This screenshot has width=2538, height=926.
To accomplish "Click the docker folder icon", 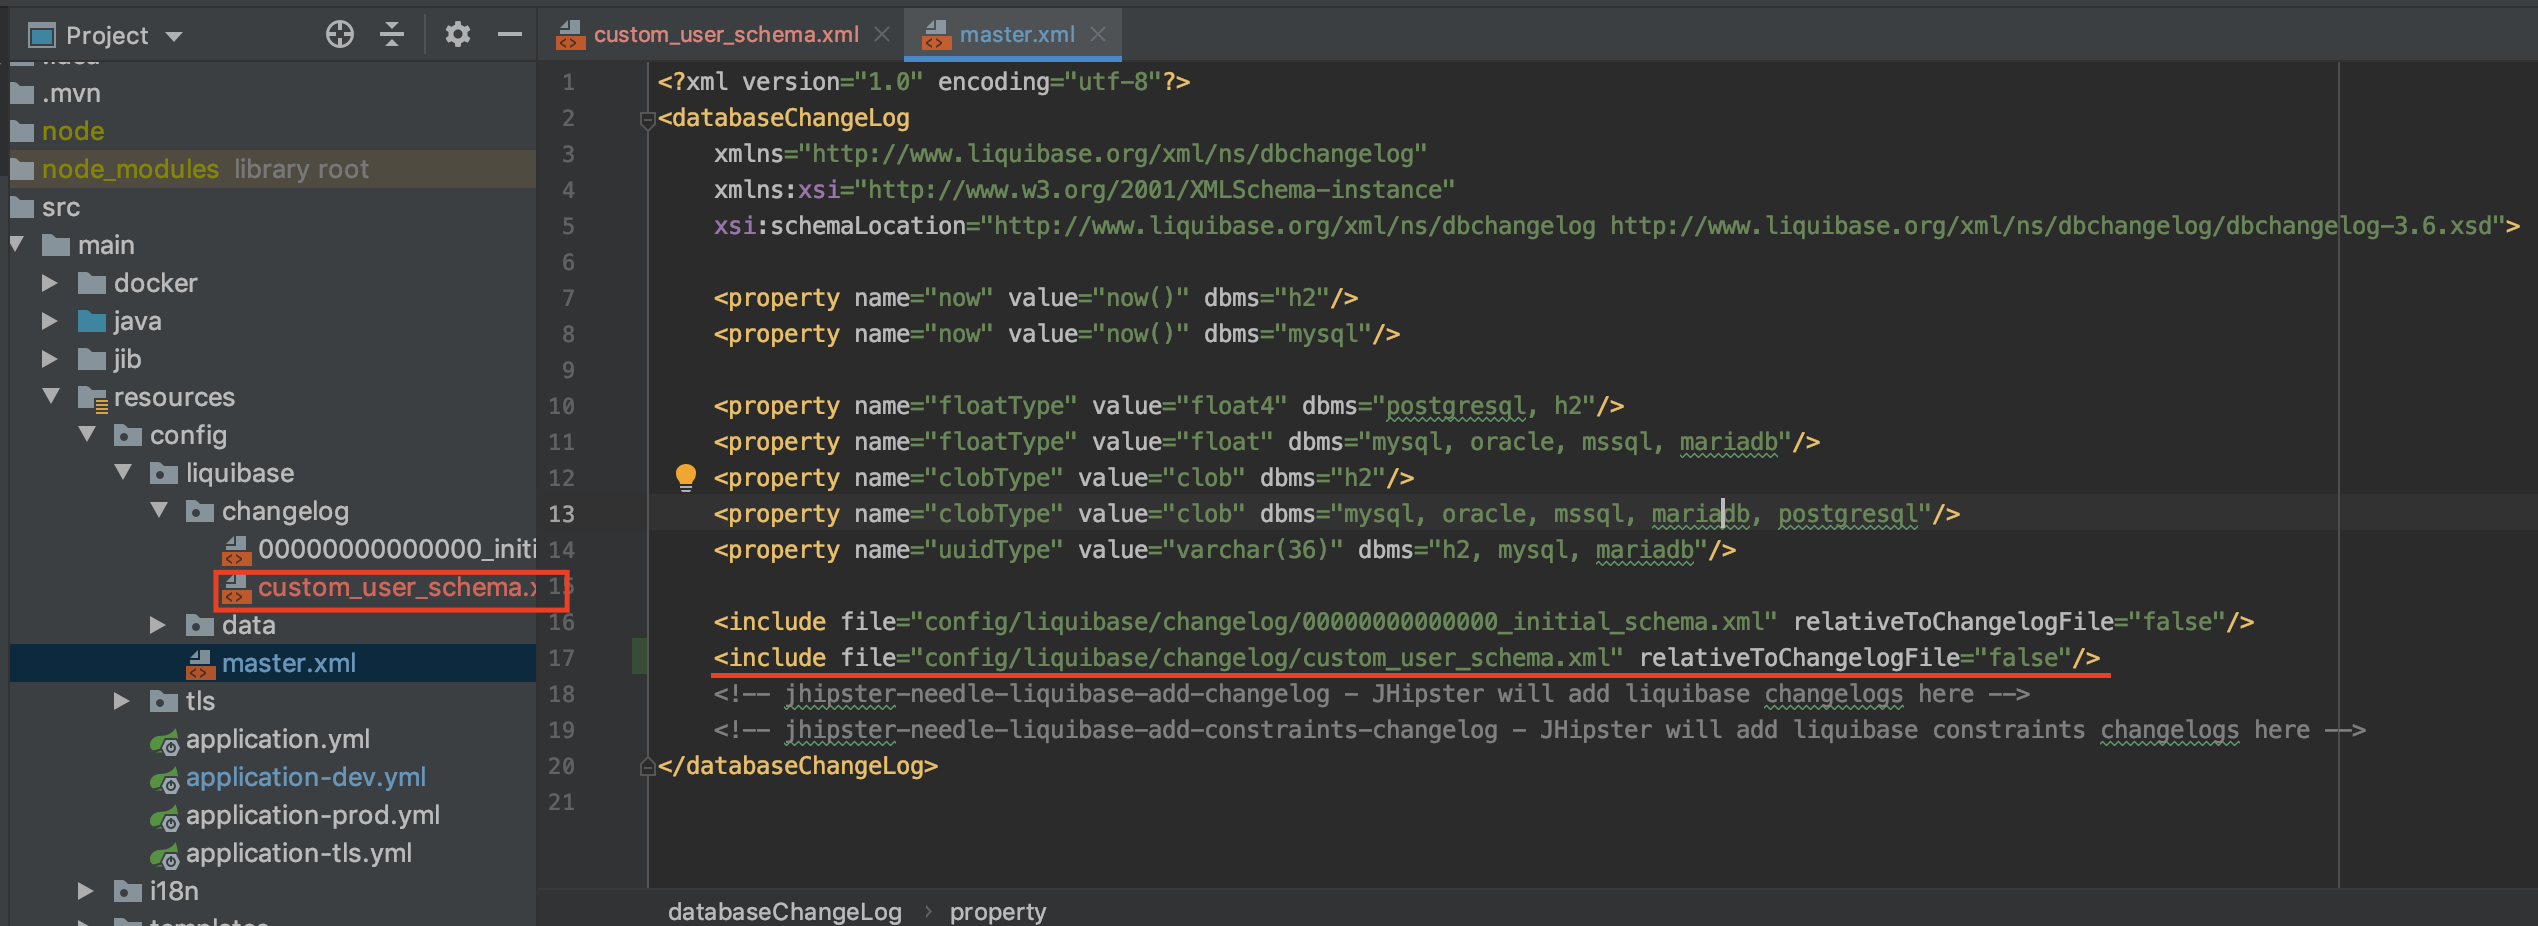I will pyautogui.click(x=92, y=284).
